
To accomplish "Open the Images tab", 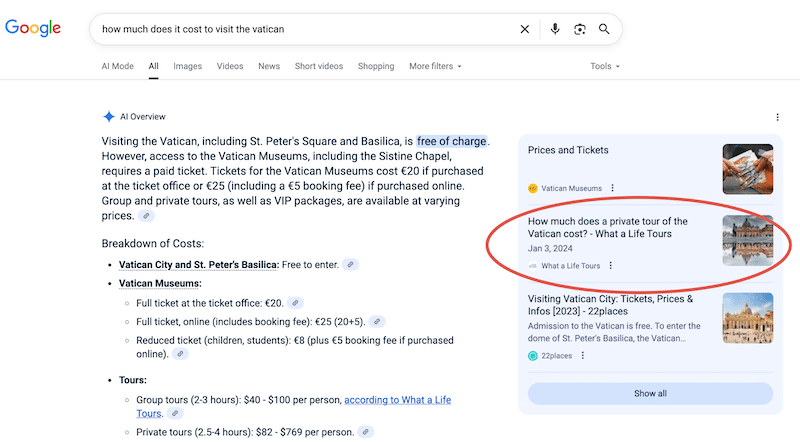I will tap(187, 66).
